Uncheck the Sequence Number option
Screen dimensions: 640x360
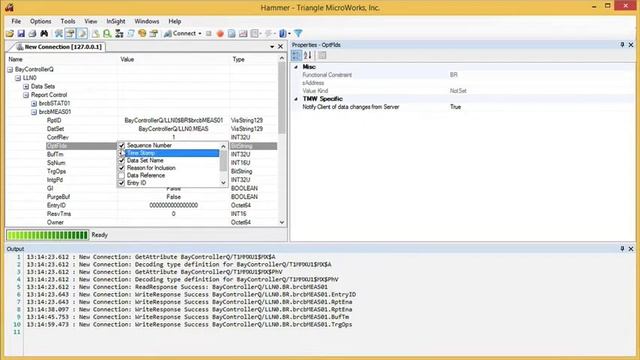[x=121, y=145]
